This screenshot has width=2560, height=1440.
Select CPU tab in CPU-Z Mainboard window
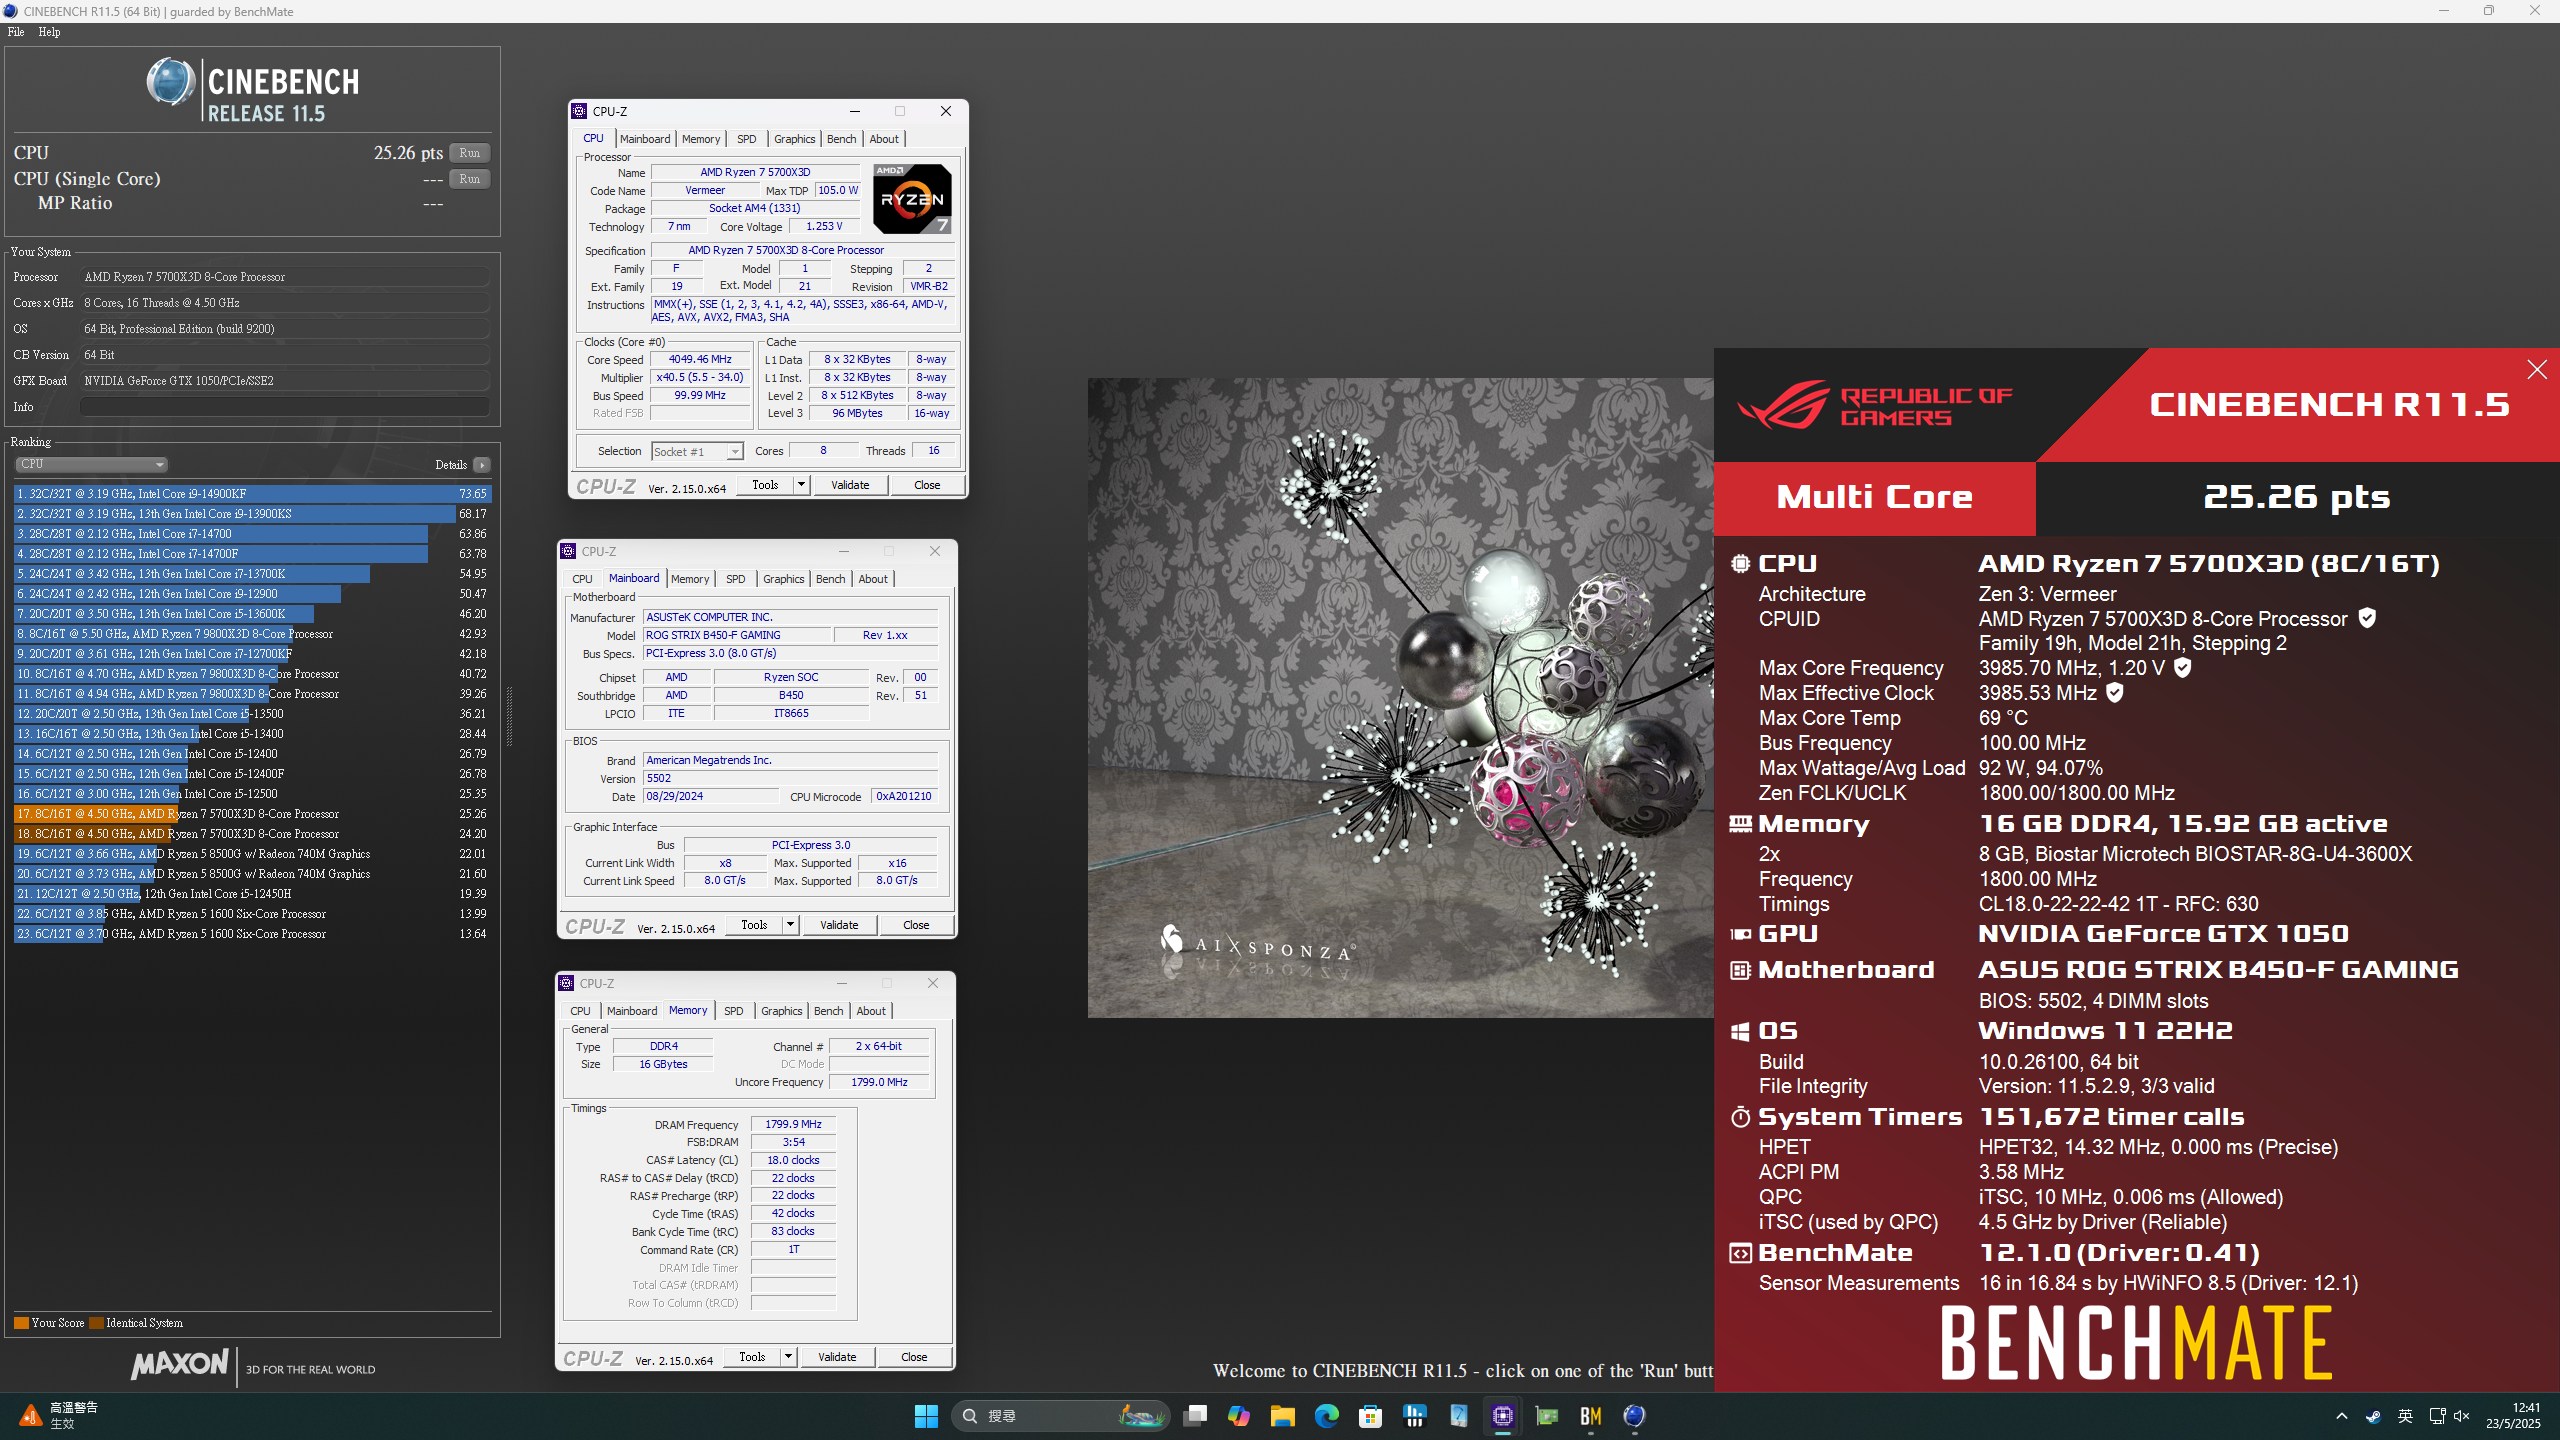582,579
